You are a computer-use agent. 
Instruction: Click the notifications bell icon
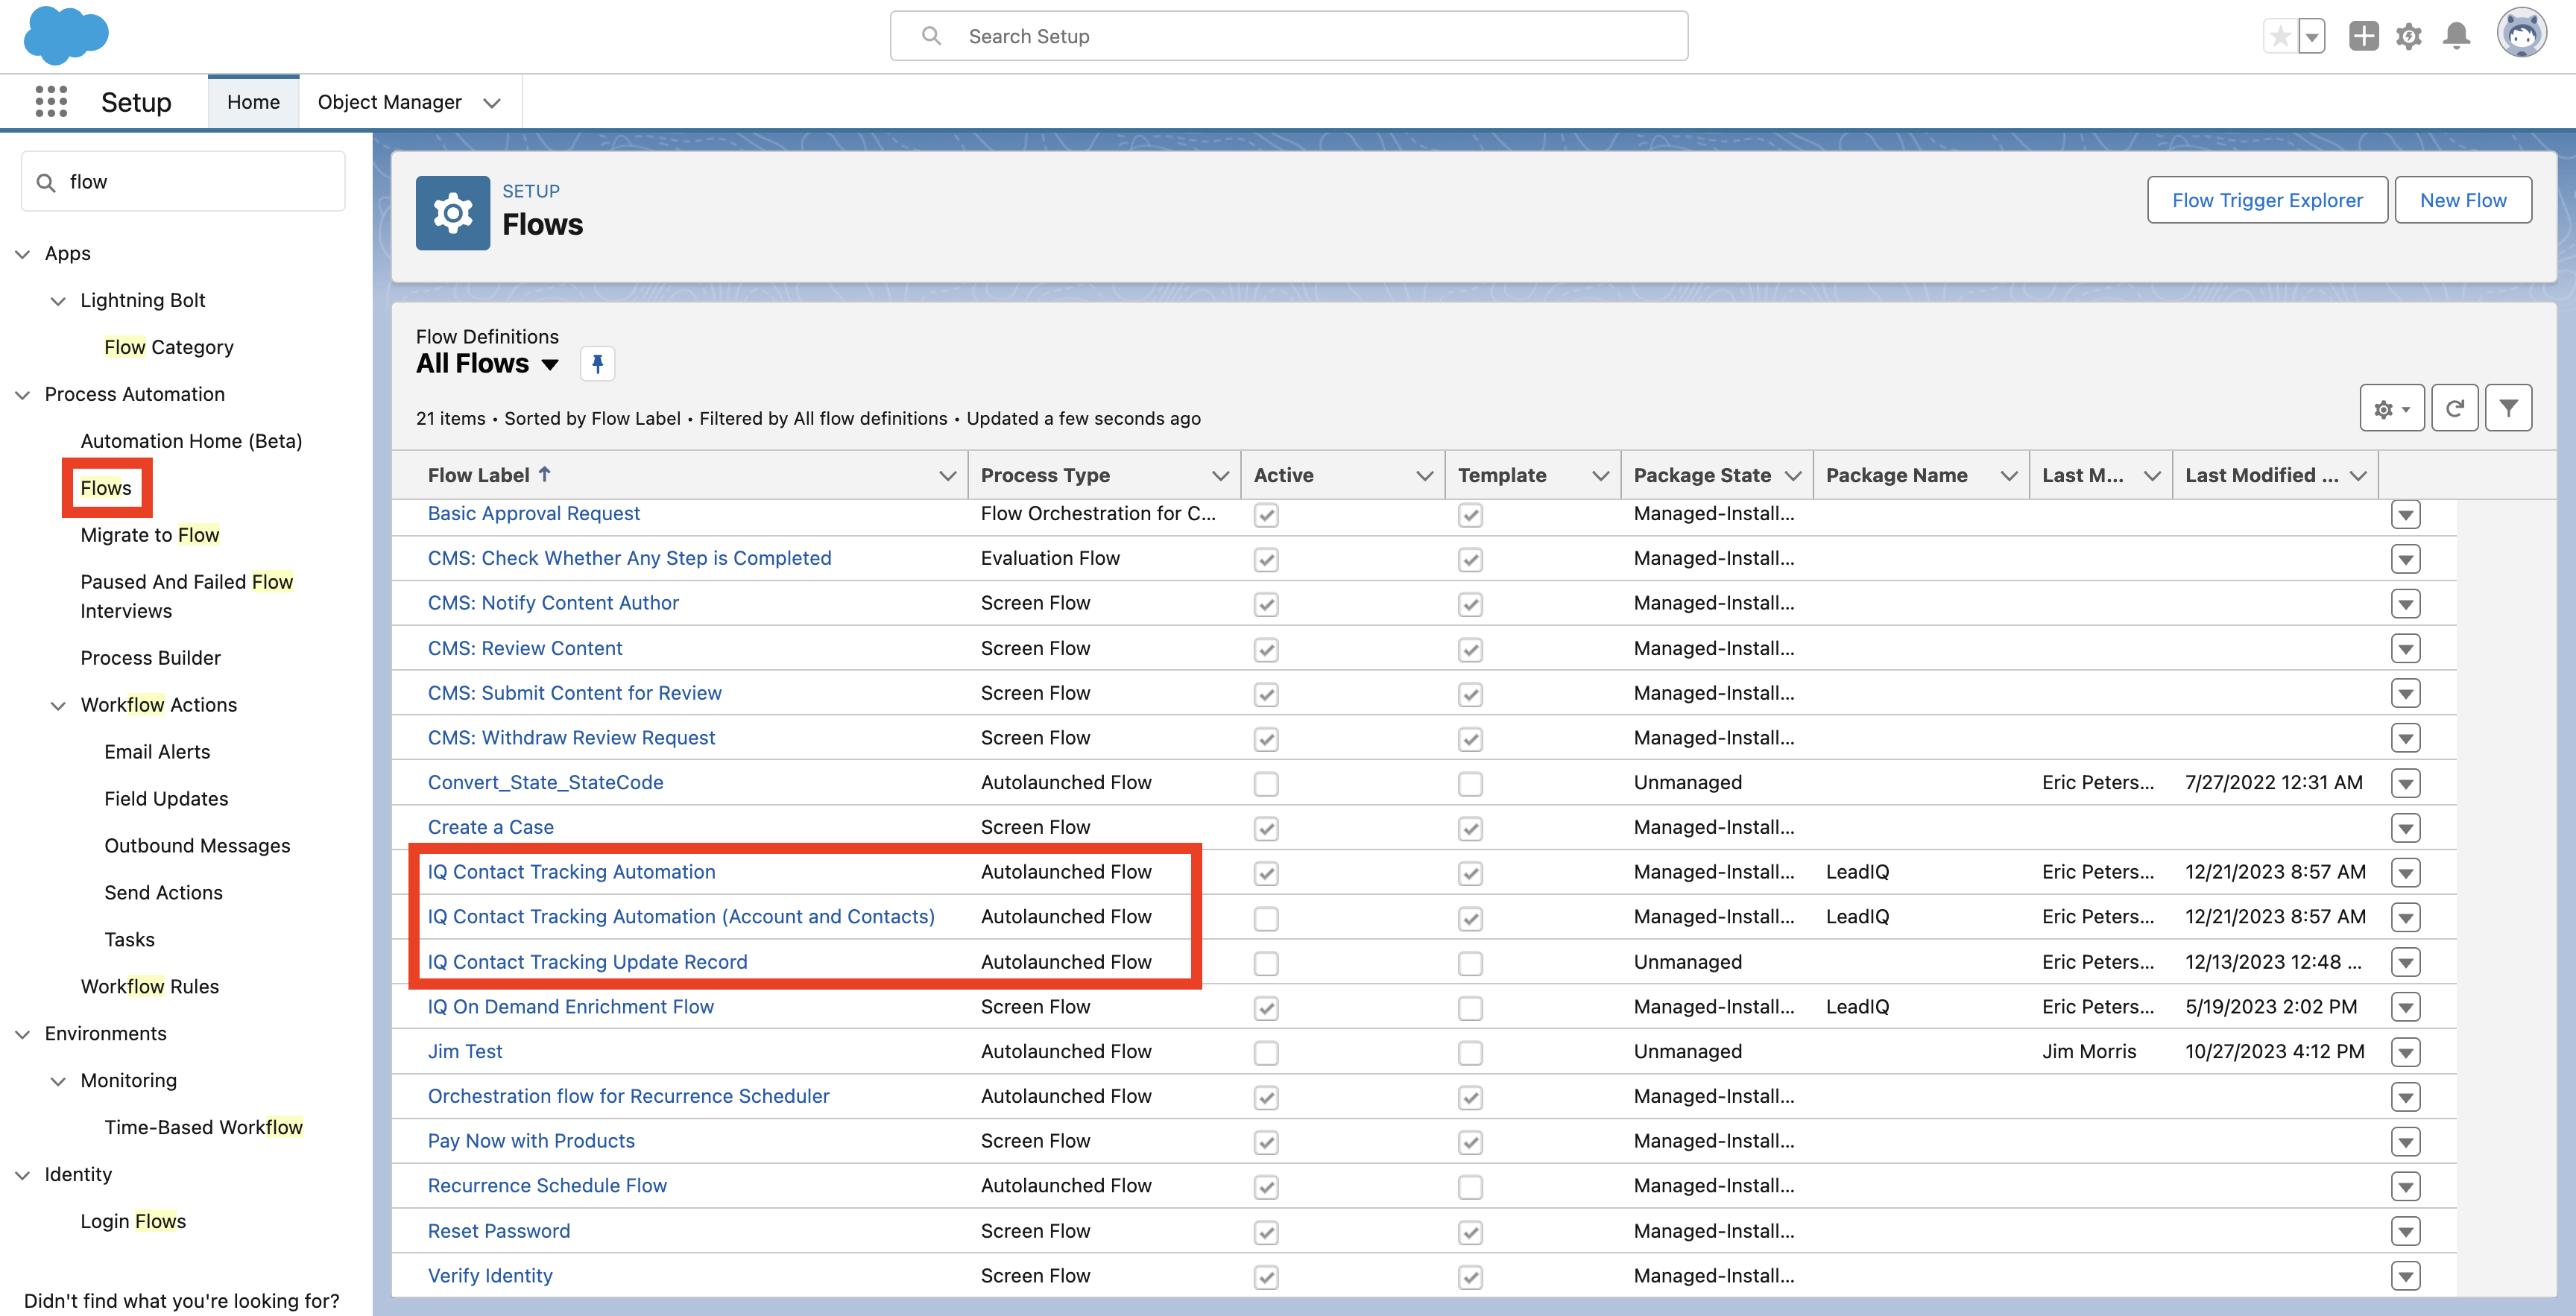[x=2456, y=37]
